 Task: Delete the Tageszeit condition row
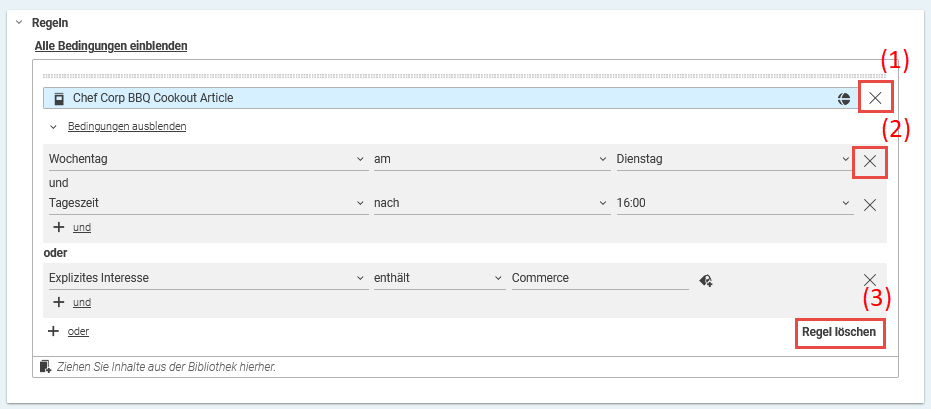click(869, 204)
